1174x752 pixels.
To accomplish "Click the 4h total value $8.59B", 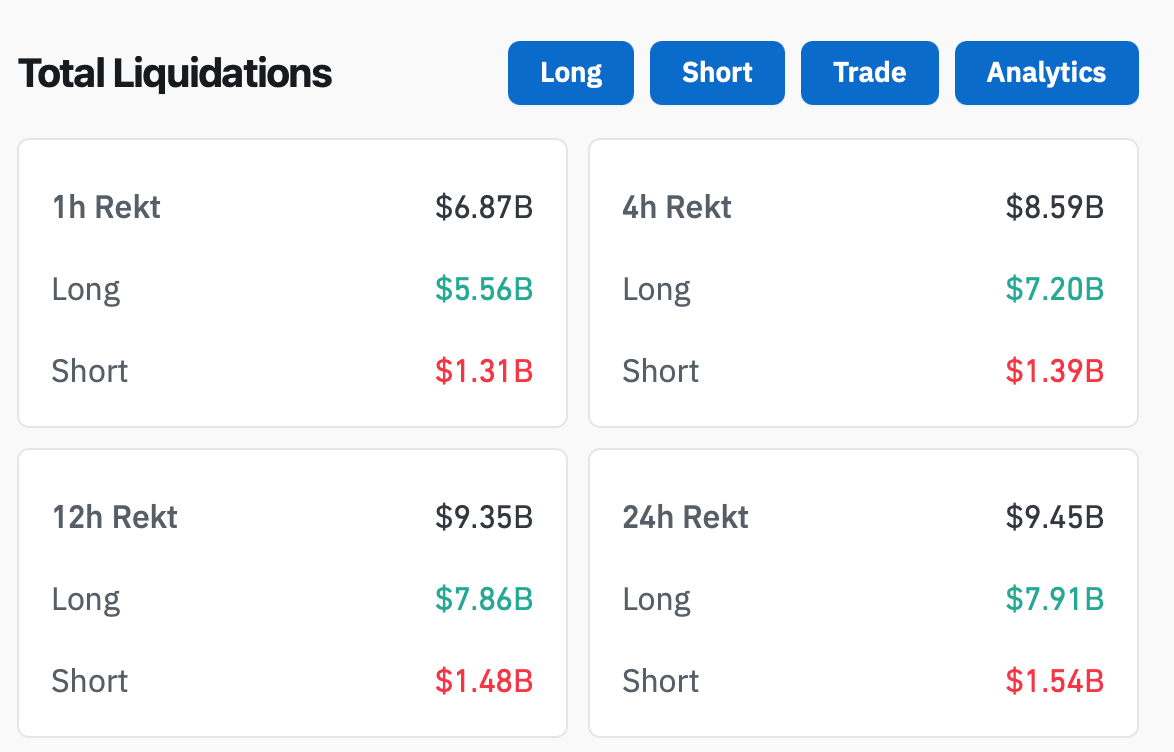I will (x=1055, y=207).
